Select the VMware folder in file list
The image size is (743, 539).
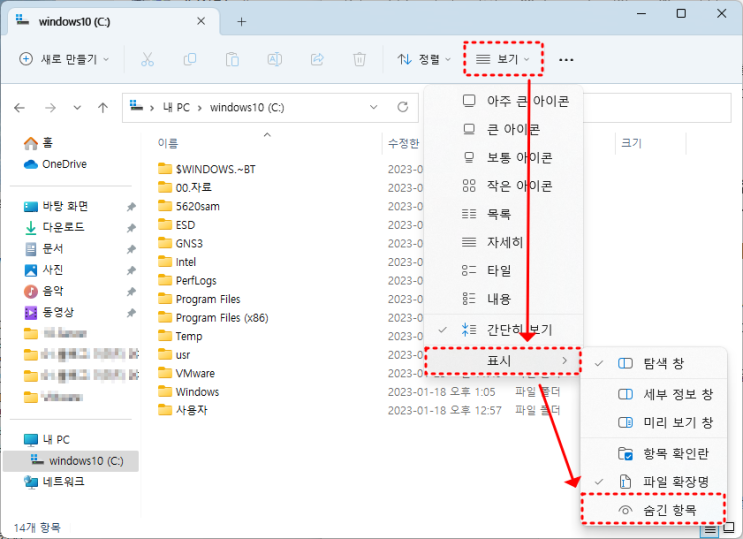[x=186, y=374]
